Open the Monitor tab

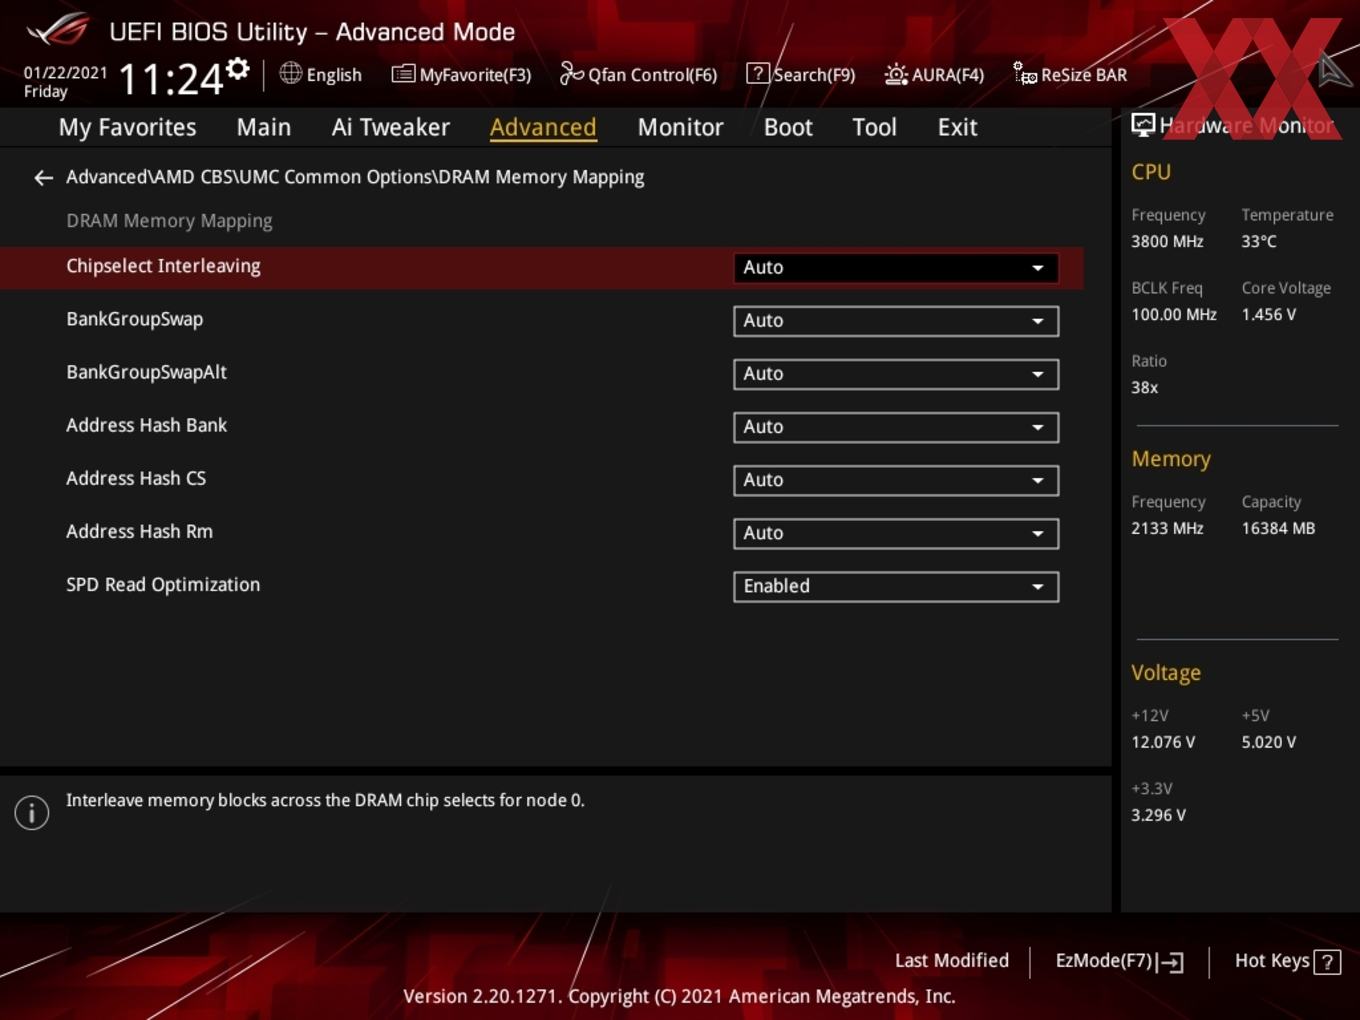[680, 127]
